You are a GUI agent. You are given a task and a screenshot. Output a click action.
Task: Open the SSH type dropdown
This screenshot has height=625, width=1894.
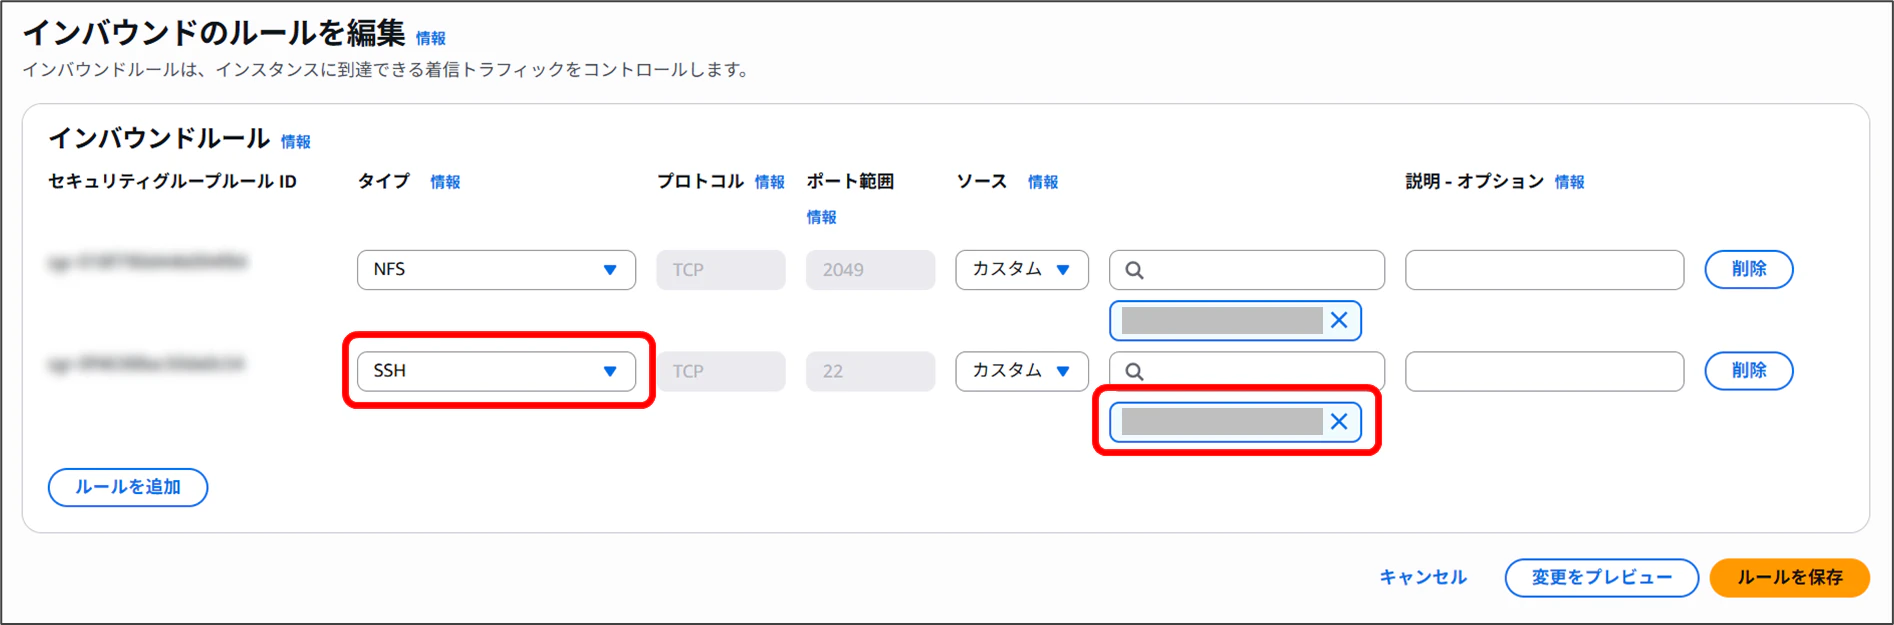click(x=496, y=371)
